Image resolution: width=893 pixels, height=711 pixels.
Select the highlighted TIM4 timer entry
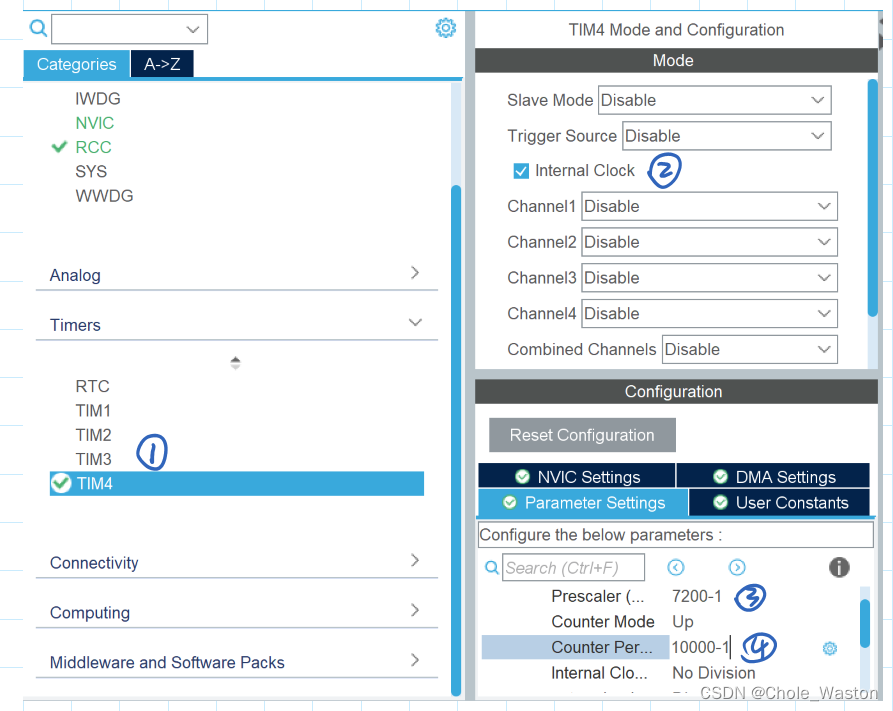[237, 484]
